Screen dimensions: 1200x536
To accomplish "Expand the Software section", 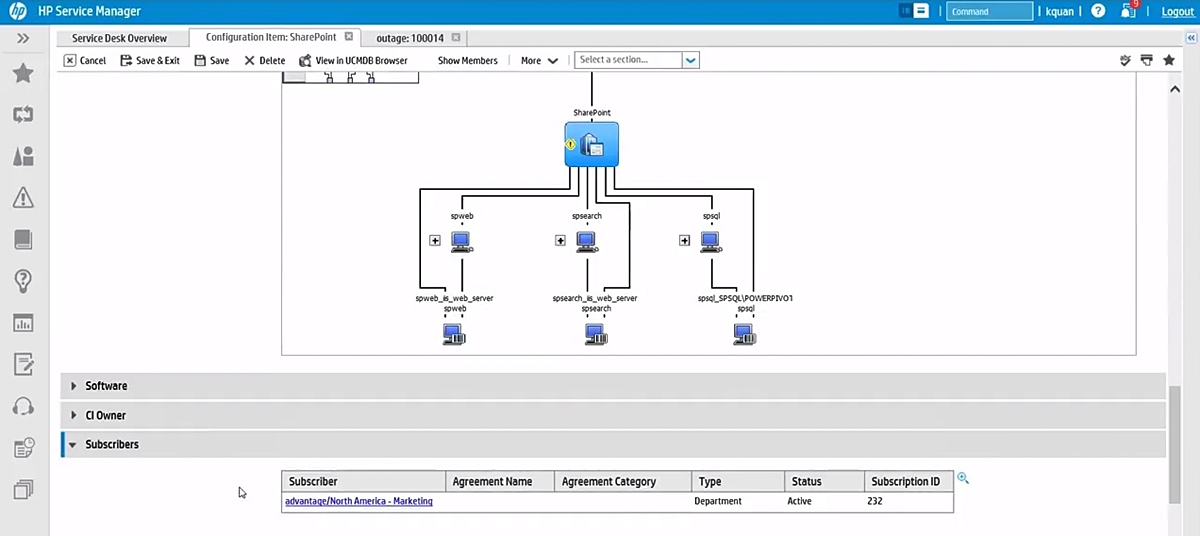I will point(105,386).
